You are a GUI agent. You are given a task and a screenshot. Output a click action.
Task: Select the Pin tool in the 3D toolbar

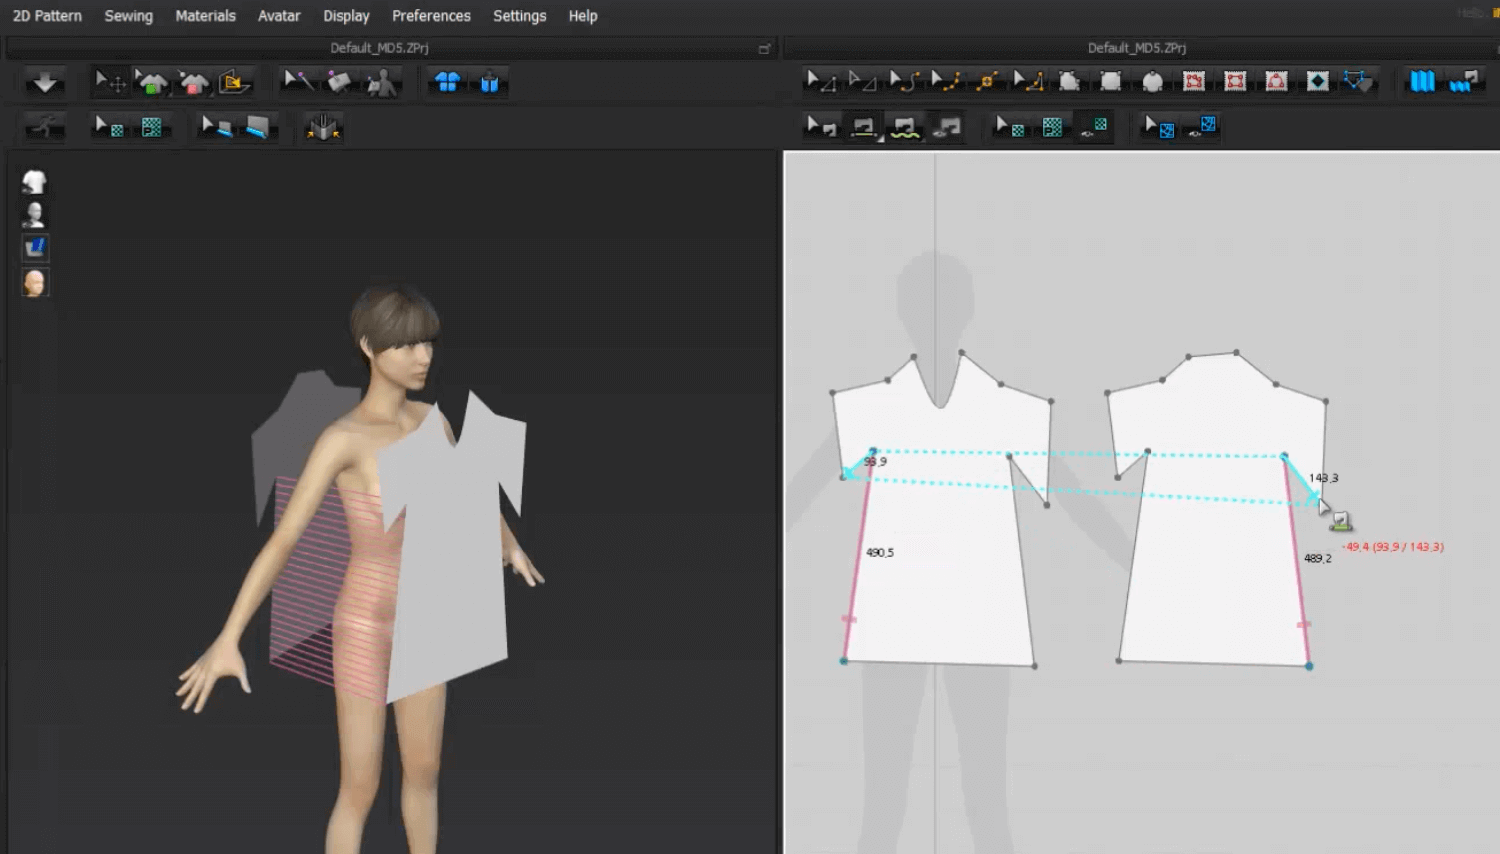pyautogui.click(x=298, y=82)
